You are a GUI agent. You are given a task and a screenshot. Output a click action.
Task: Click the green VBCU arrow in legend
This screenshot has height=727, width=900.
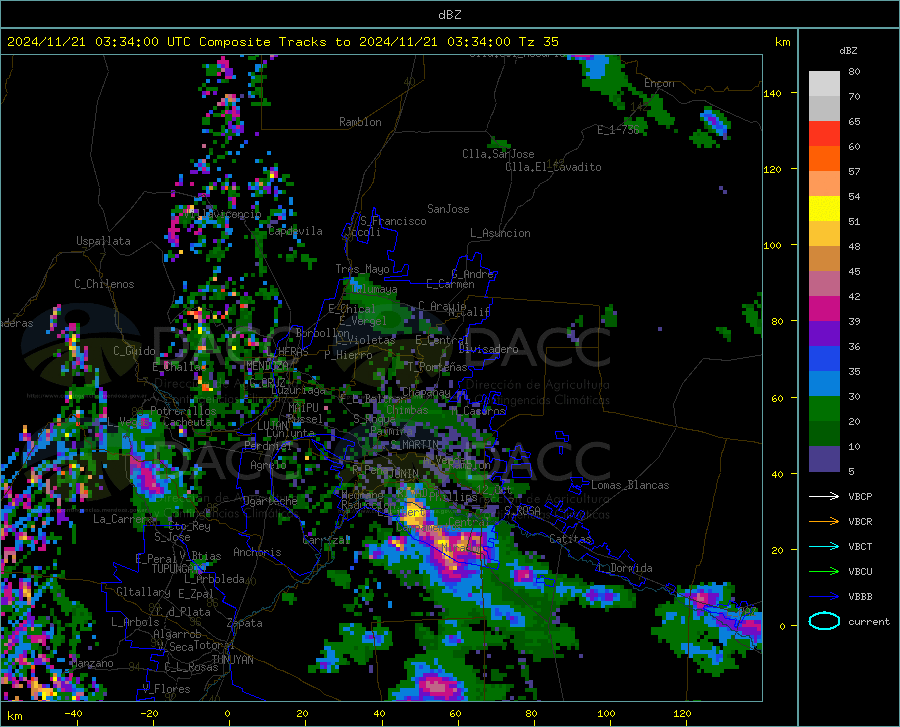[x=824, y=572]
